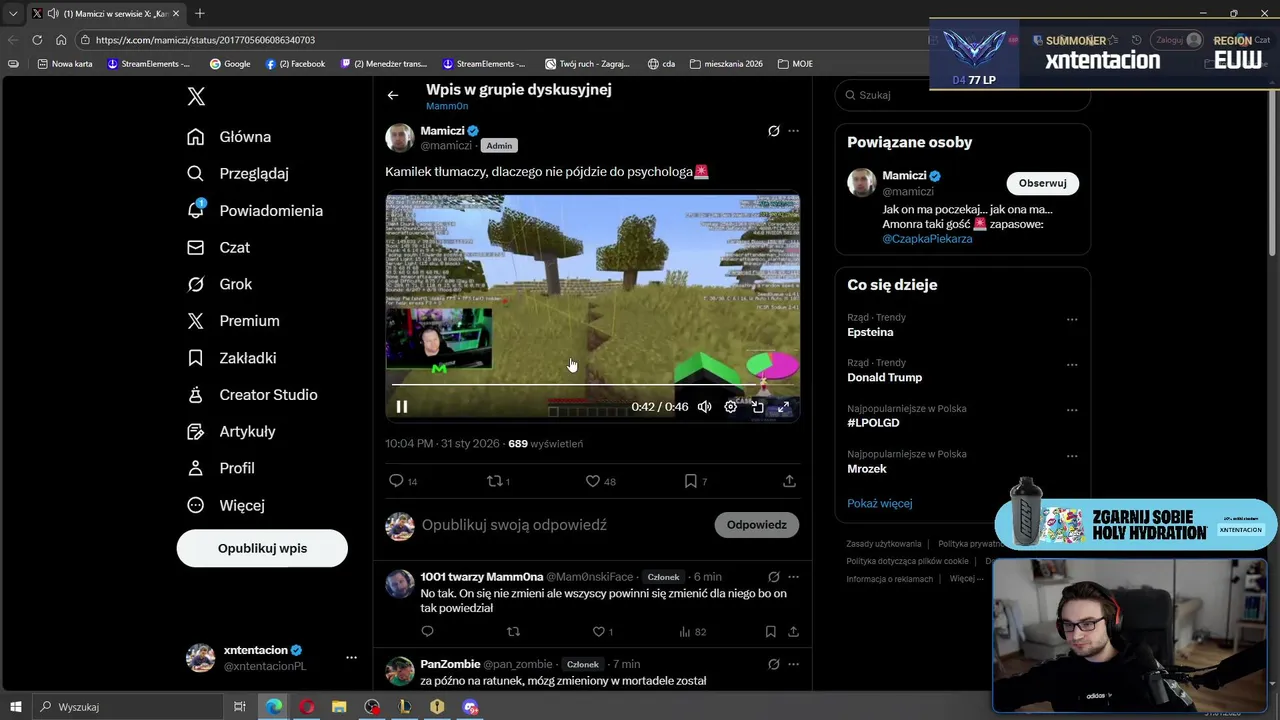This screenshot has width=1280, height=720.
Task: Go to Główna home page
Action: pos(230,137)
